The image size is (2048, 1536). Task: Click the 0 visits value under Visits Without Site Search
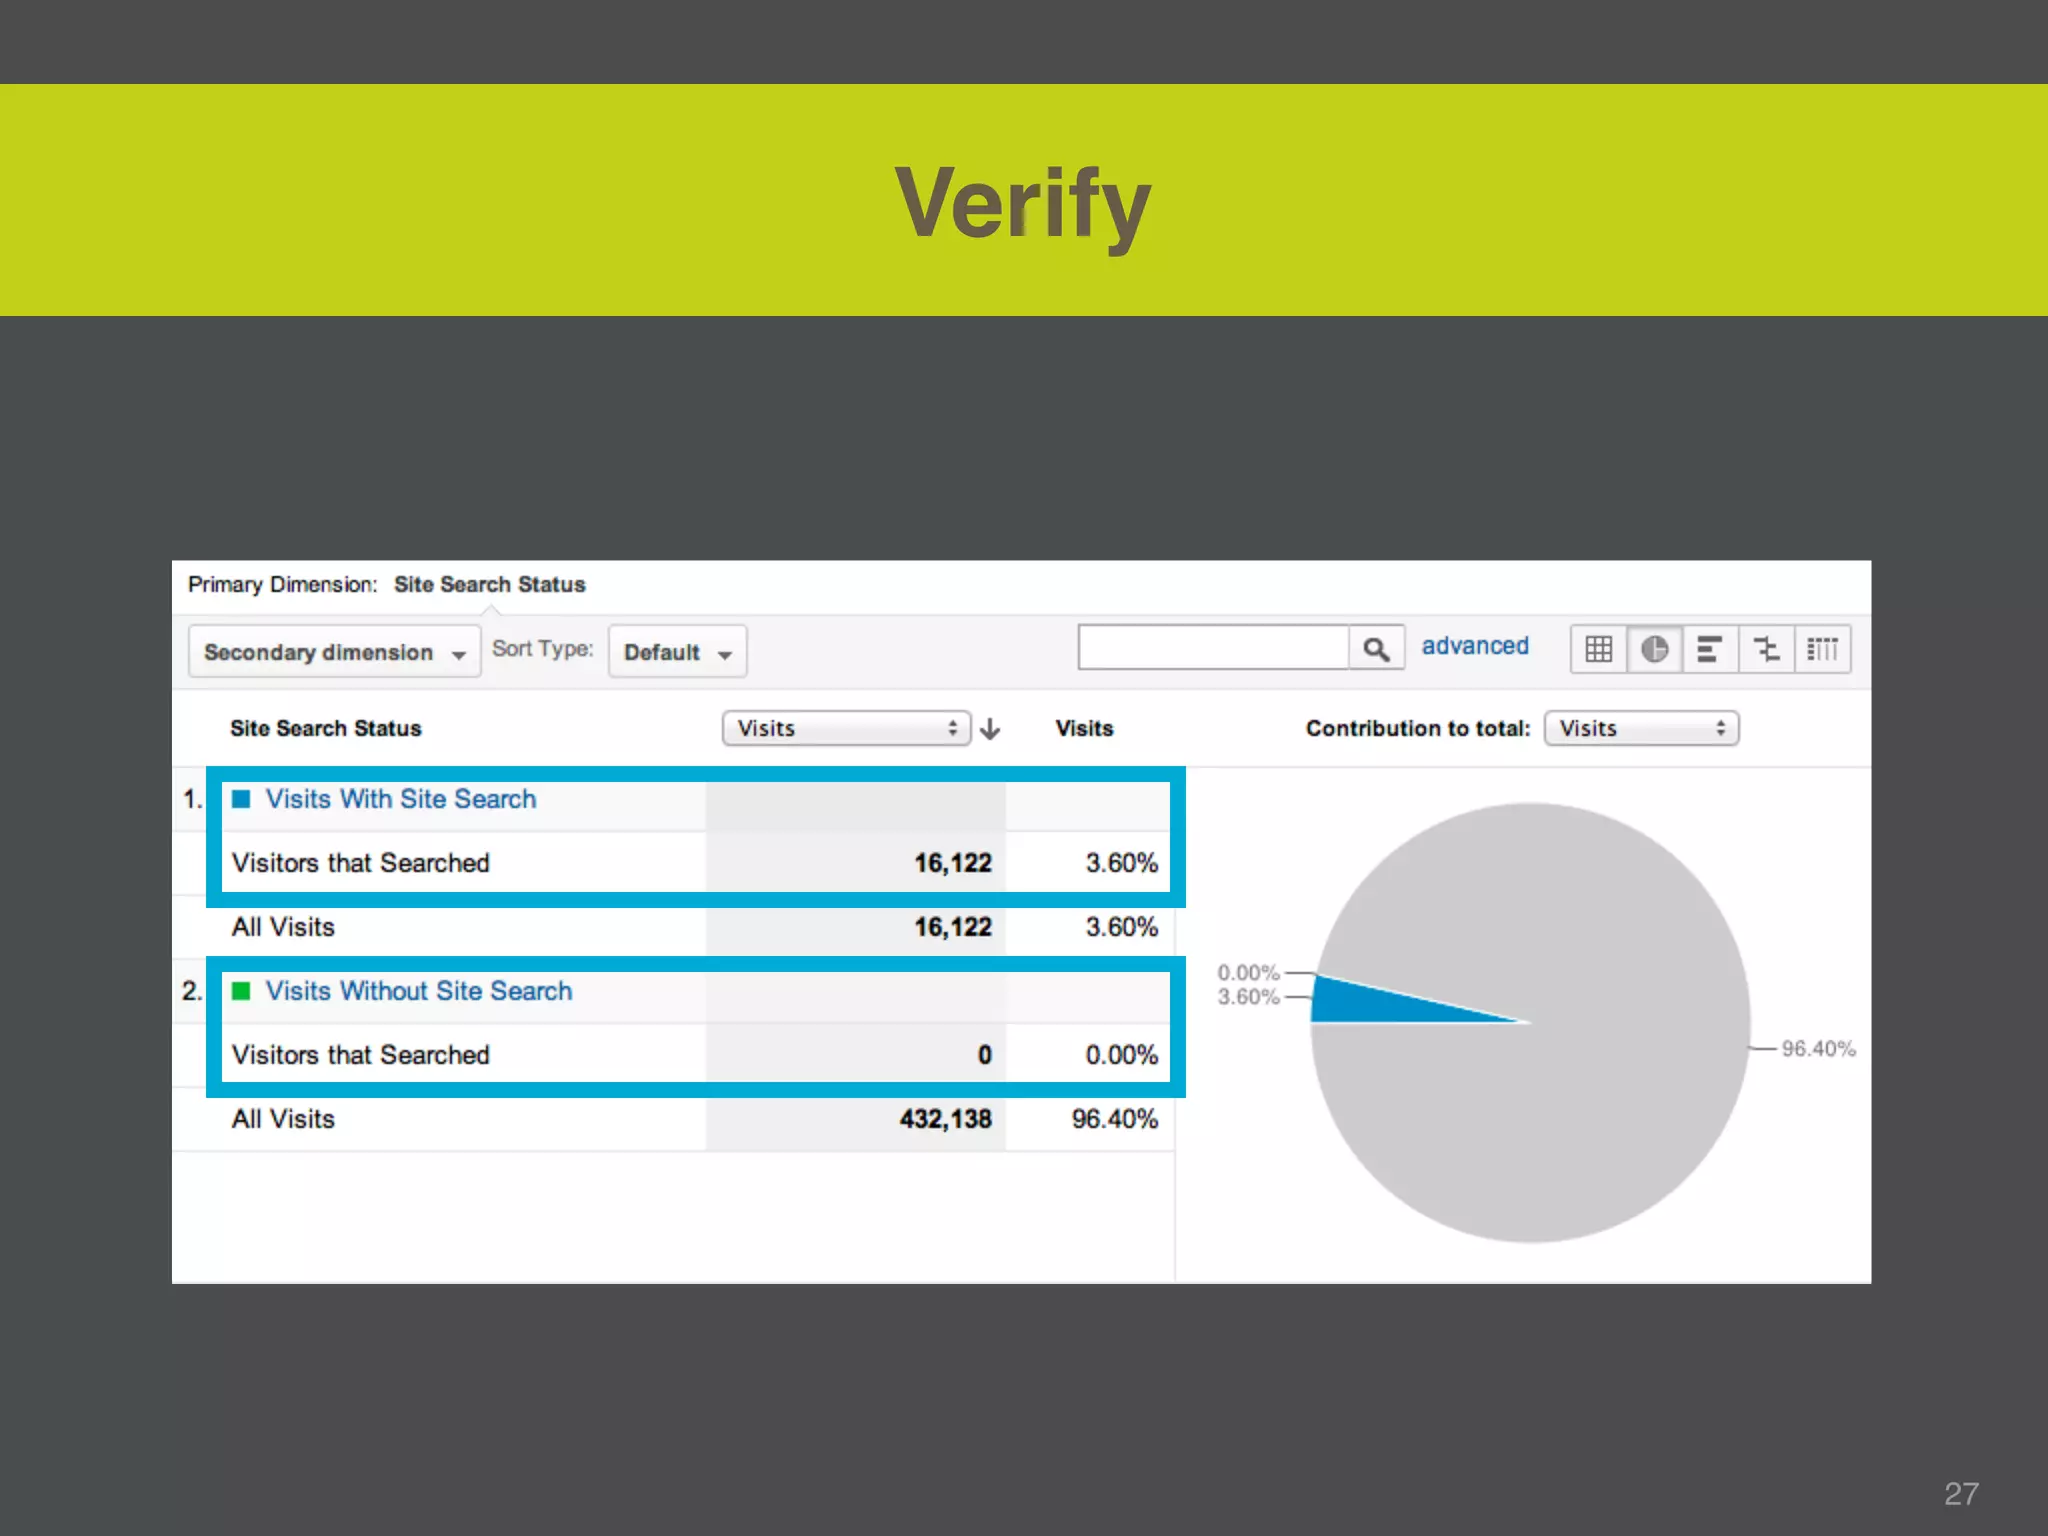tap(985, 1055)
